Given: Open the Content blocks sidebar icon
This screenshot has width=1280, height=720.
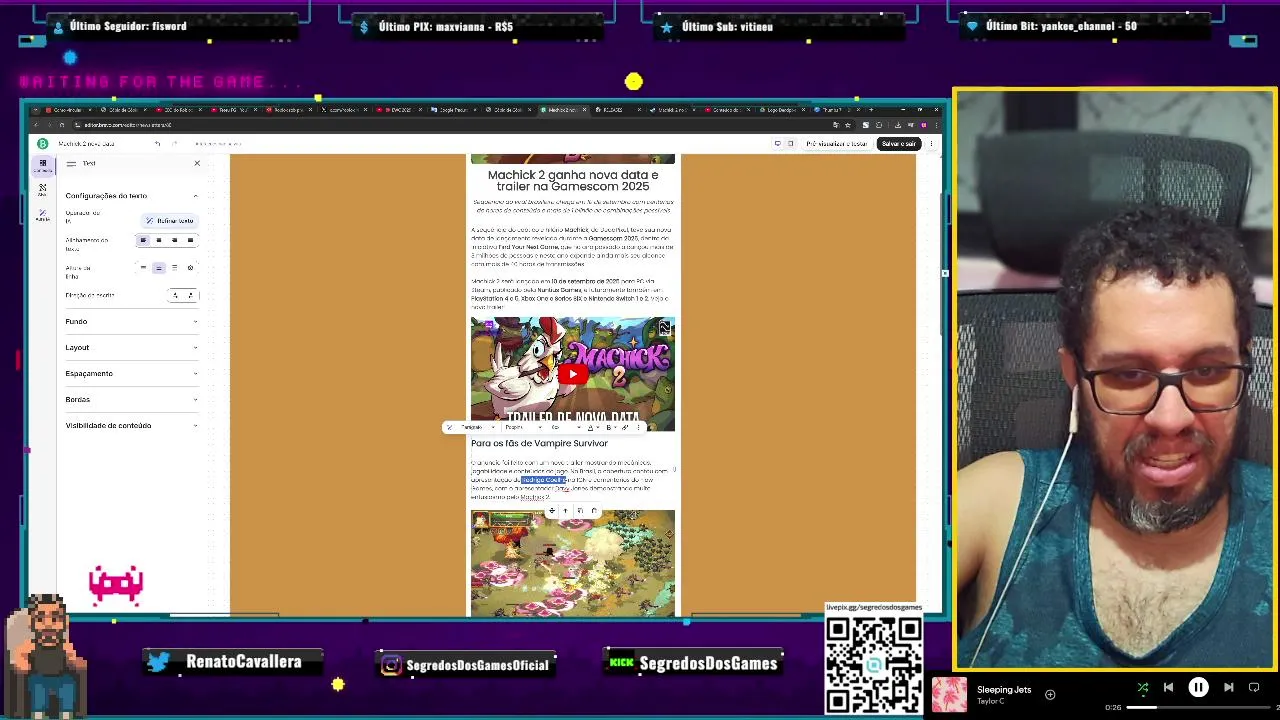Looking at the screenshot, I should [43, 167].
